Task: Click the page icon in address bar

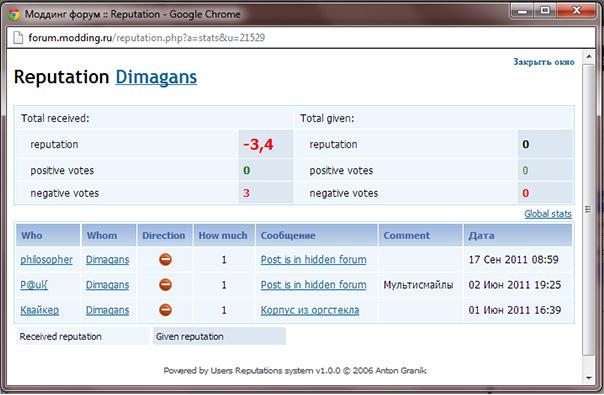Action: pyautogui.click(x=18, y=38)
